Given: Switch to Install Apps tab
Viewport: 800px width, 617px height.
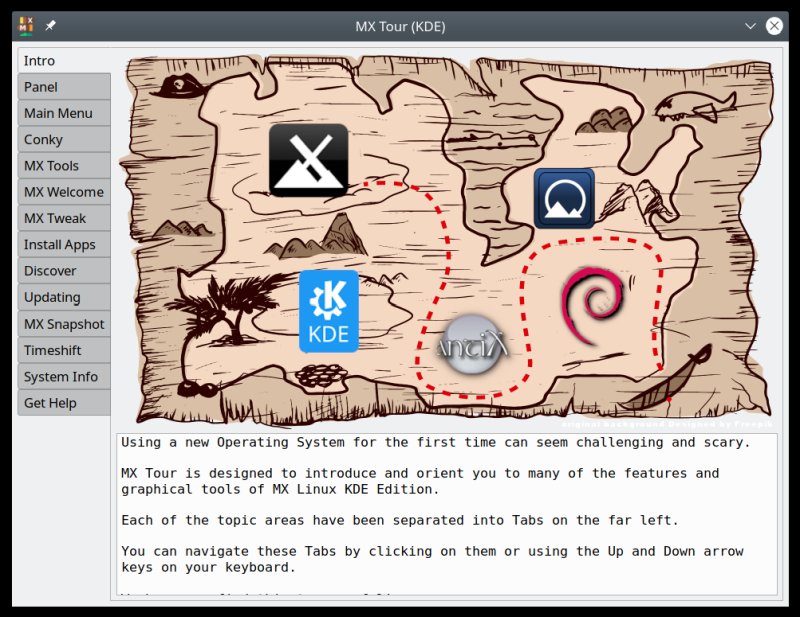Looking at the screenshot, I should (64, 244).
